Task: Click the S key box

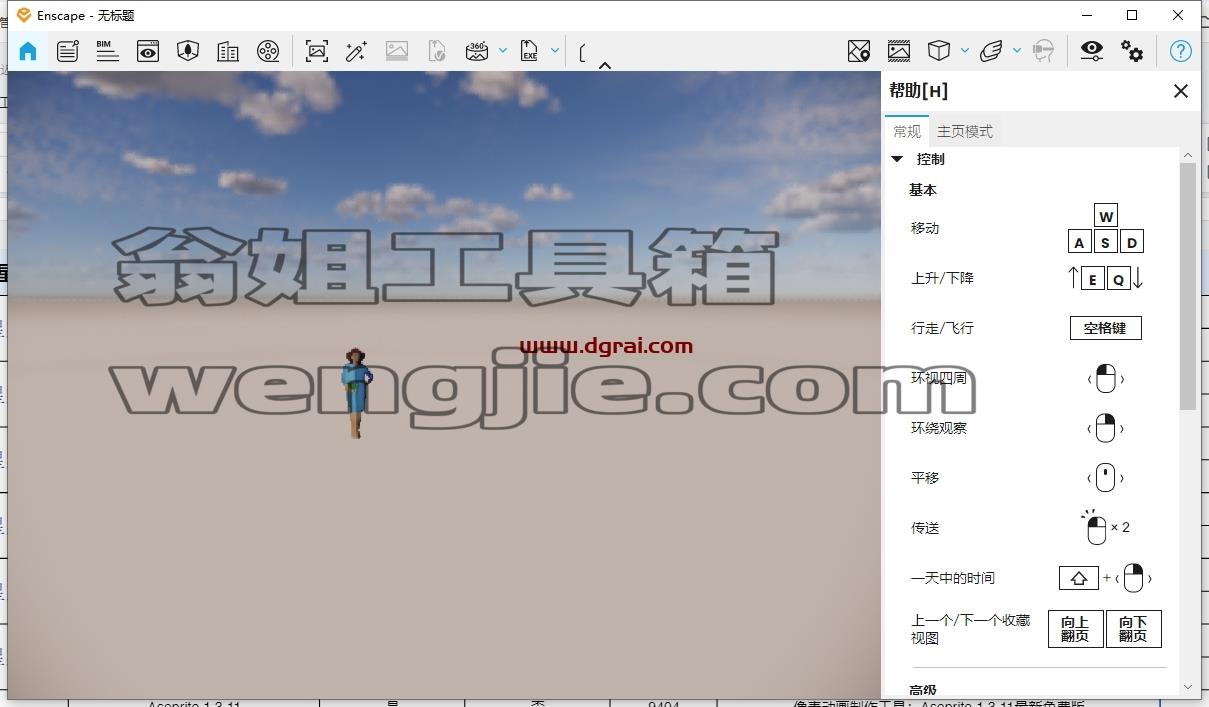Action: [x=1105, y=242]
